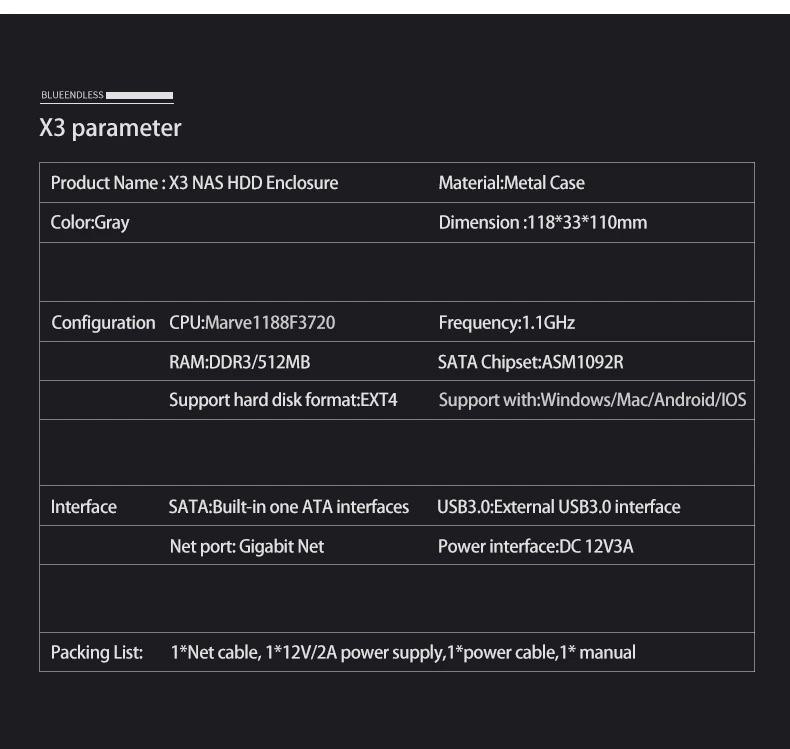
Task: Click the Frequency:1.1GHz value
Action: coord(506,323)
